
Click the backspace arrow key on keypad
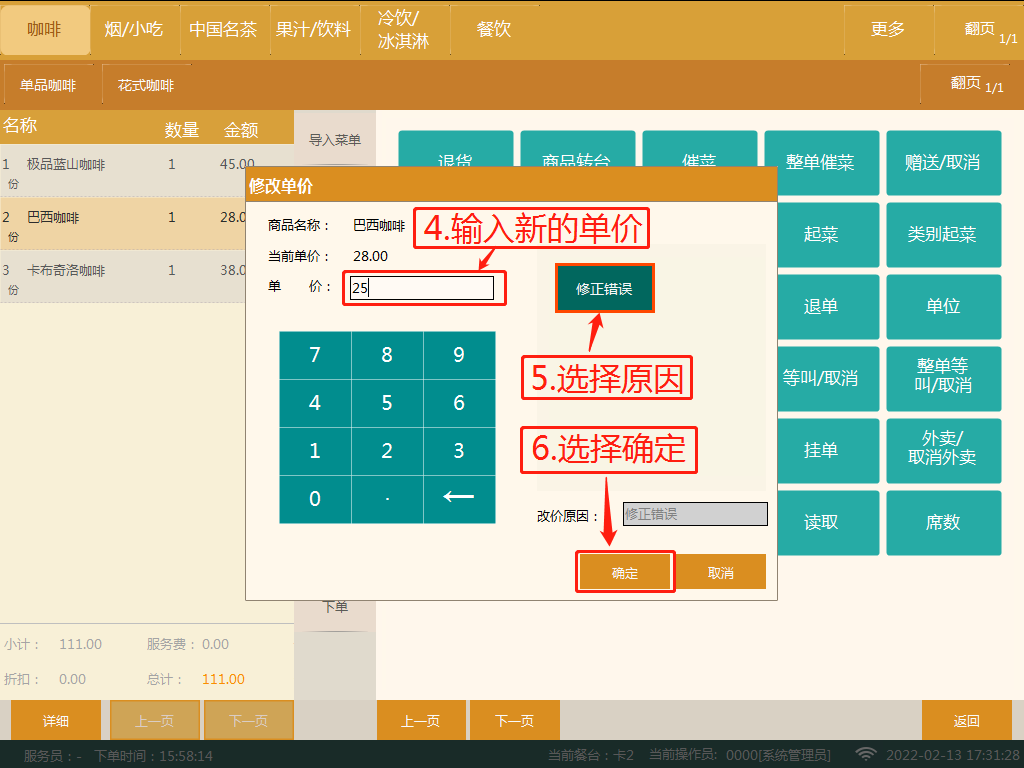coord(459,499)
